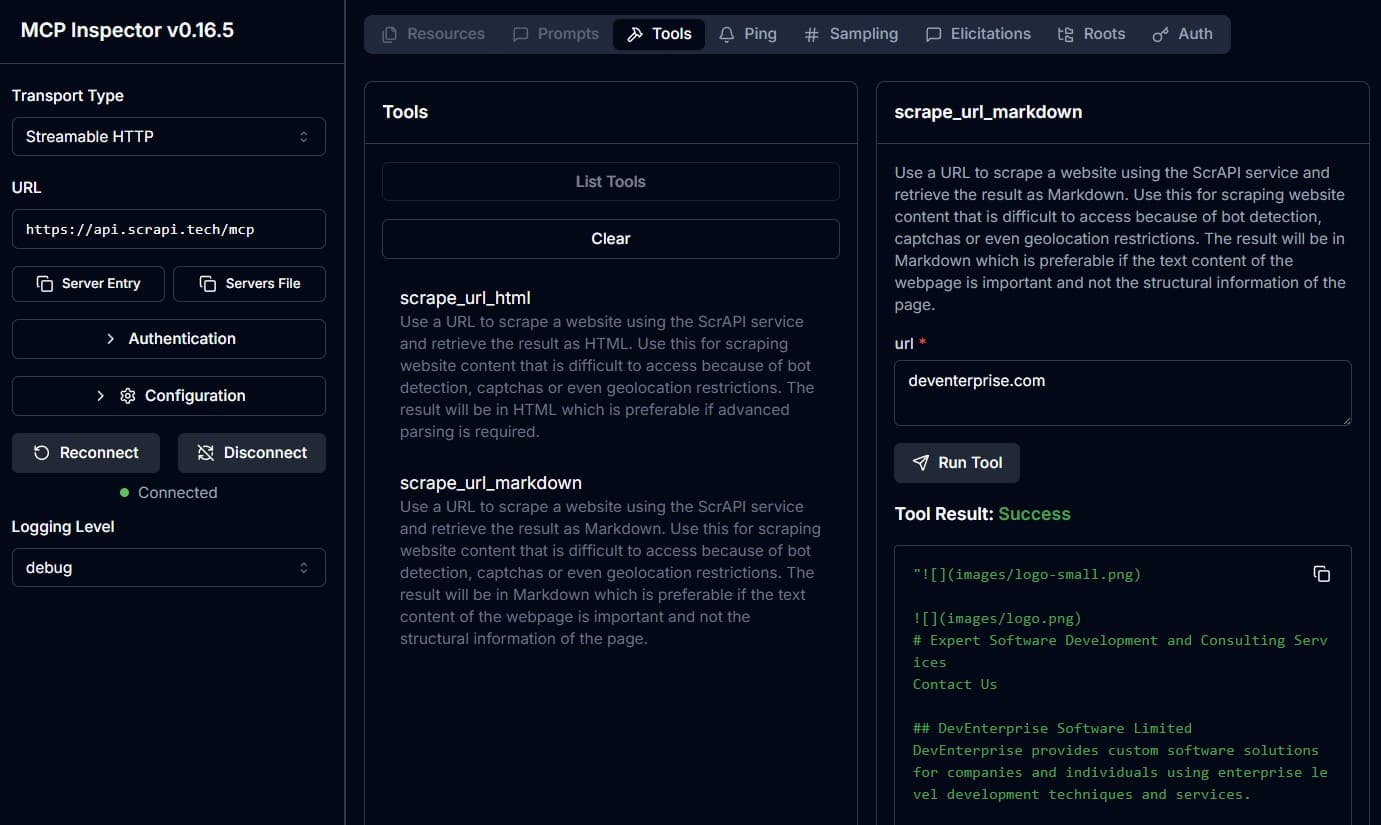Click the List Tools button

click(x=610, y=181)
